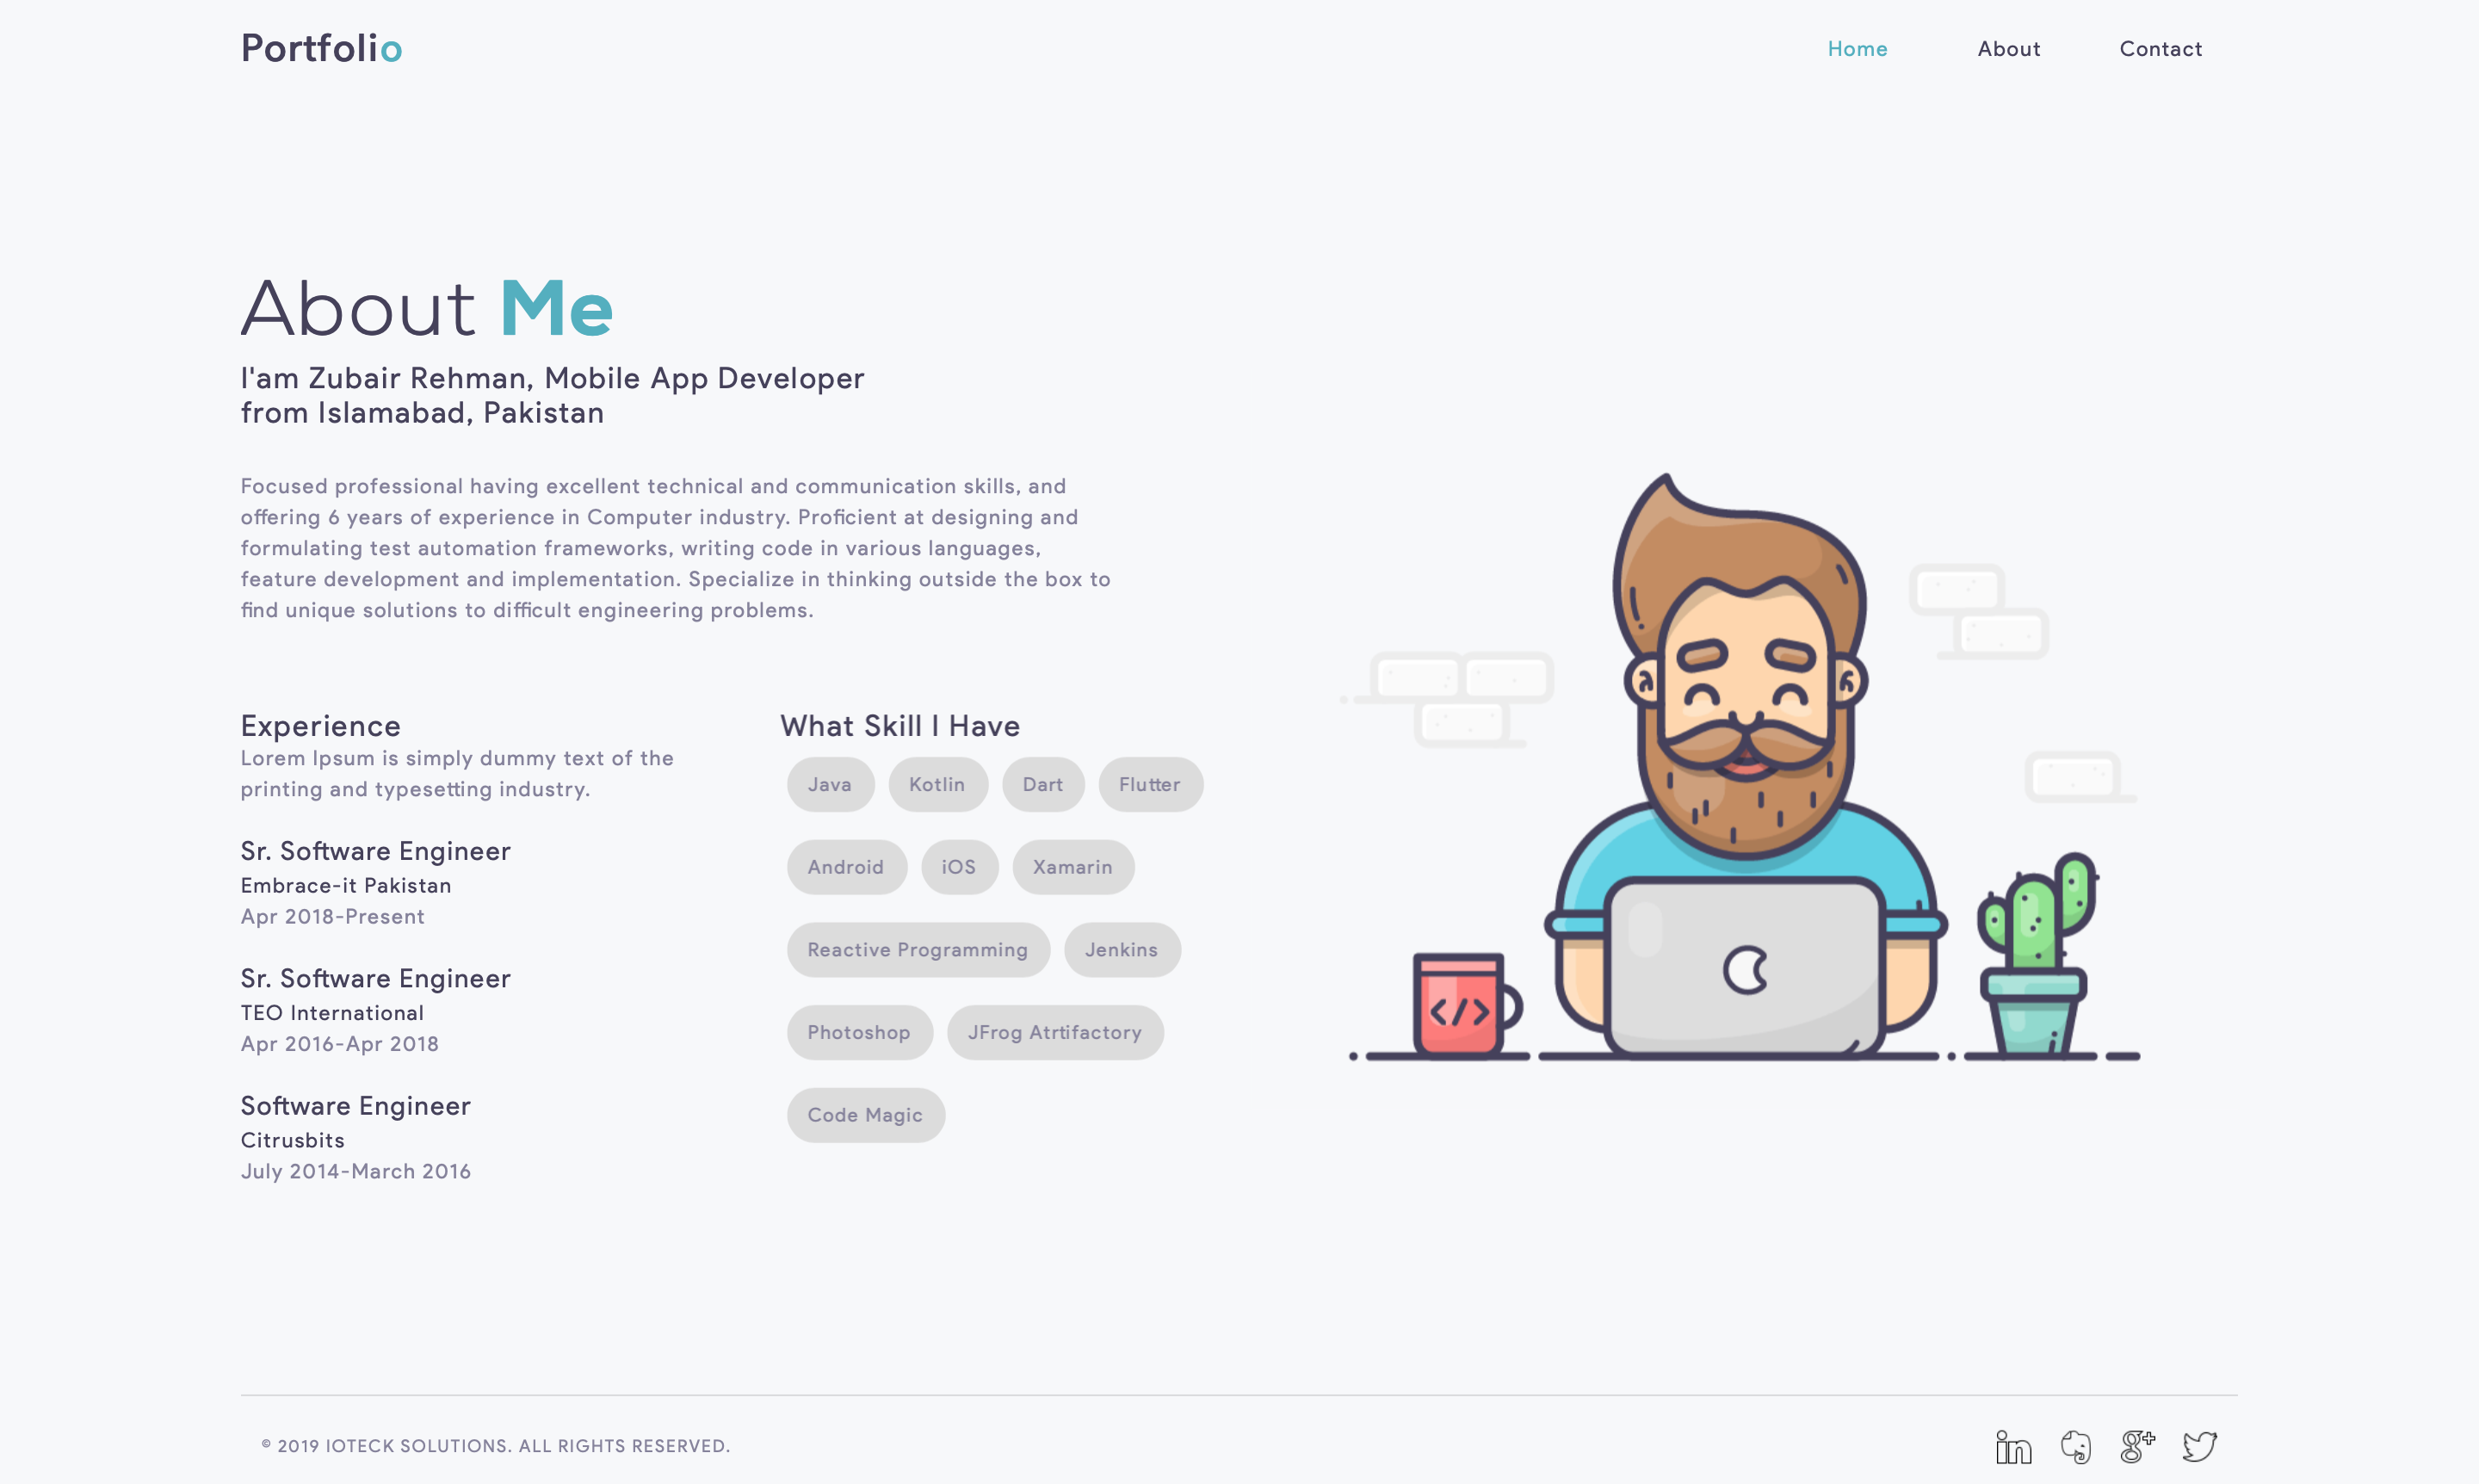Select the Android skill tag
The width and height of the screenshot is (2479, 1484).
(844, 866)
